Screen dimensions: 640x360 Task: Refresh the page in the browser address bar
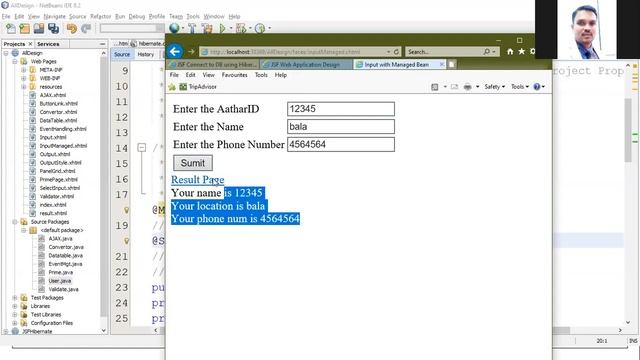(396, 52)
